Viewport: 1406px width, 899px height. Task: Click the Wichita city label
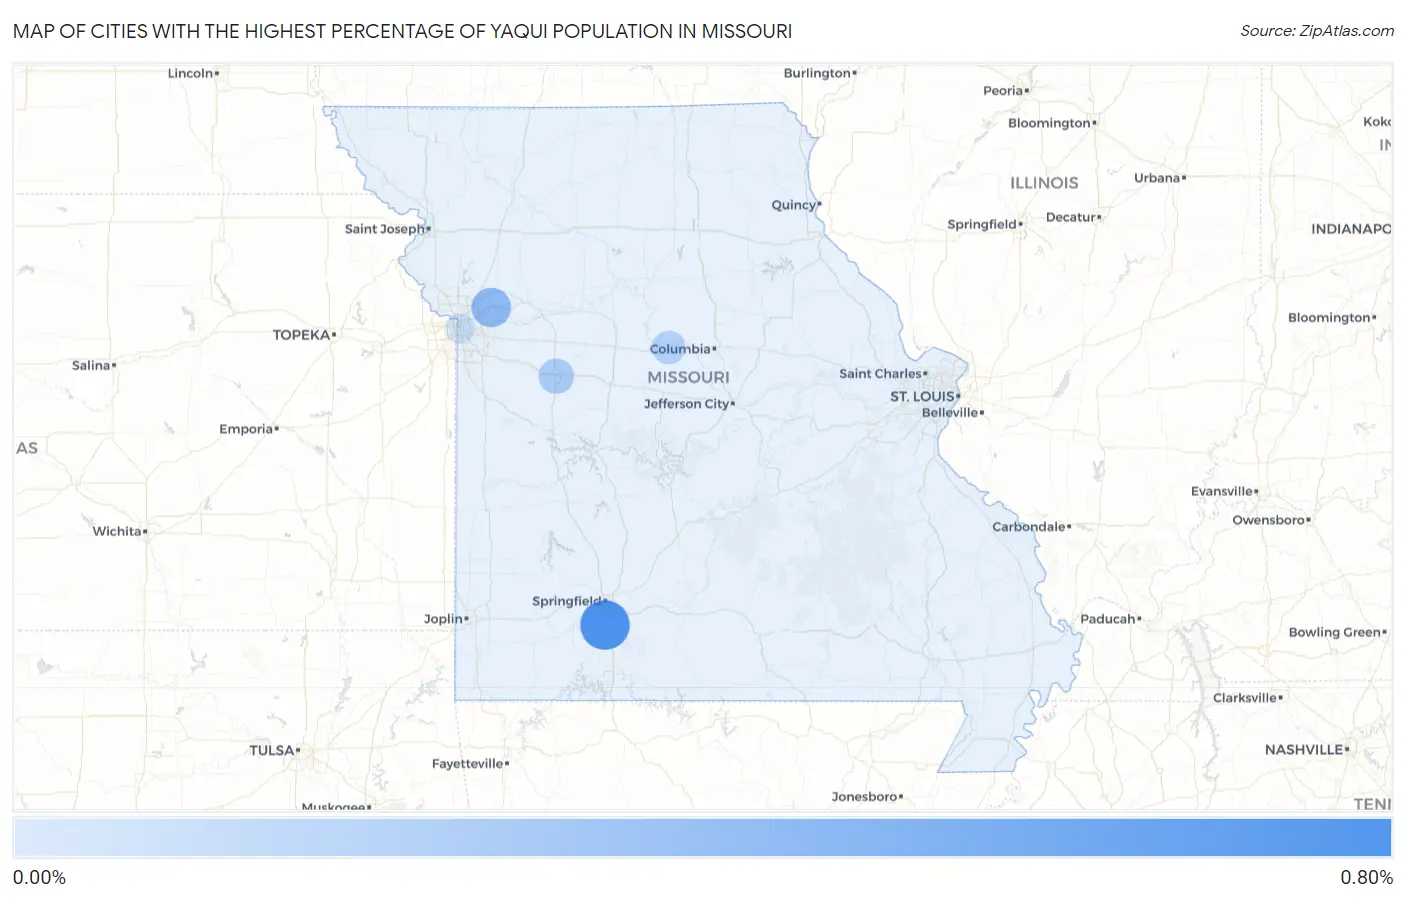[117, 531]
